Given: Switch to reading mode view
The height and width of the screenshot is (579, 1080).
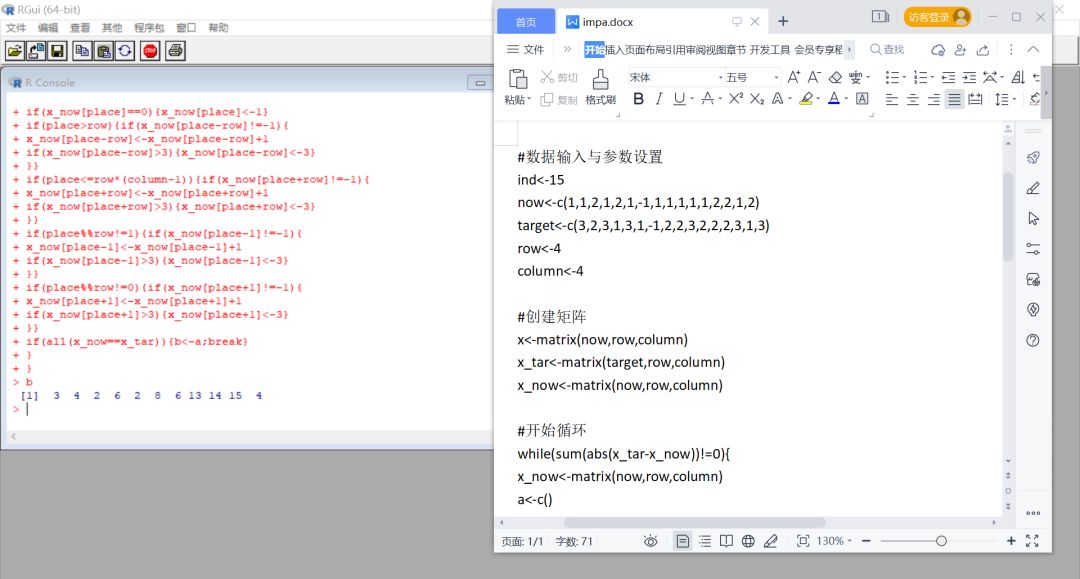Looking at the screenshot, I should click(x=726, y=541).
